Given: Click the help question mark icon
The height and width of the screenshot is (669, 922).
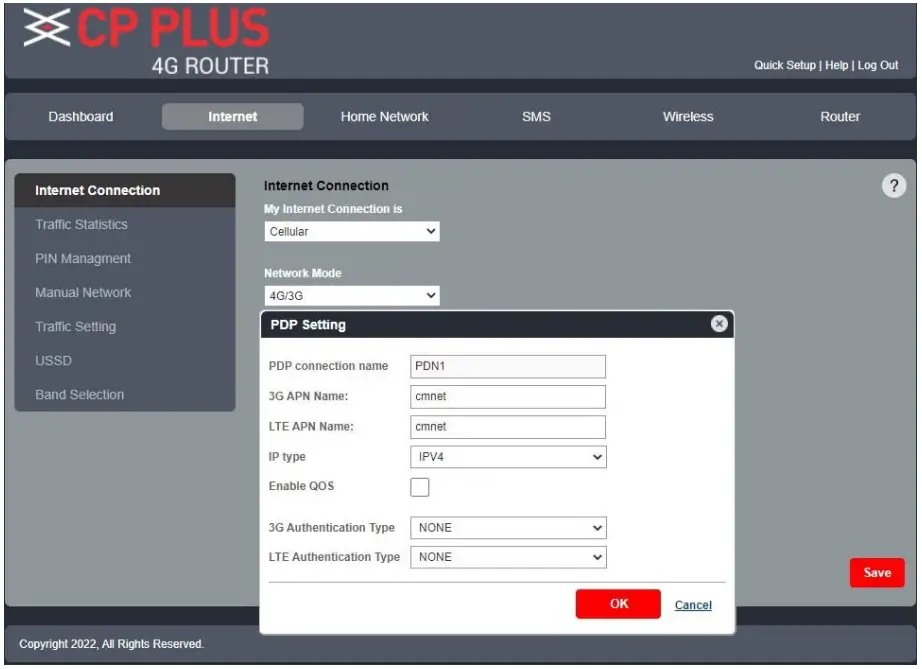Looking at the screenshot, I should point(893,186).
